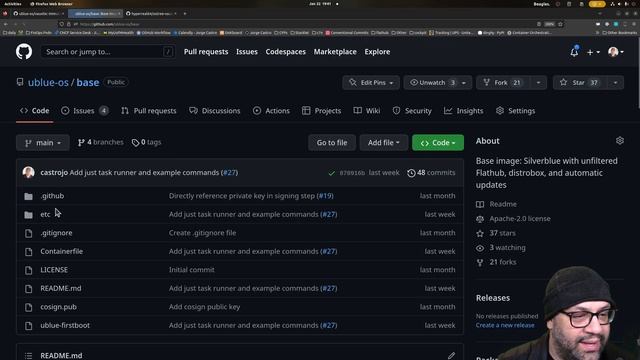Image resolution: width=640 pixels, height=360 pixels.
Task: Go to Pull requests in top navigation
Action: [x=206, y=52]
